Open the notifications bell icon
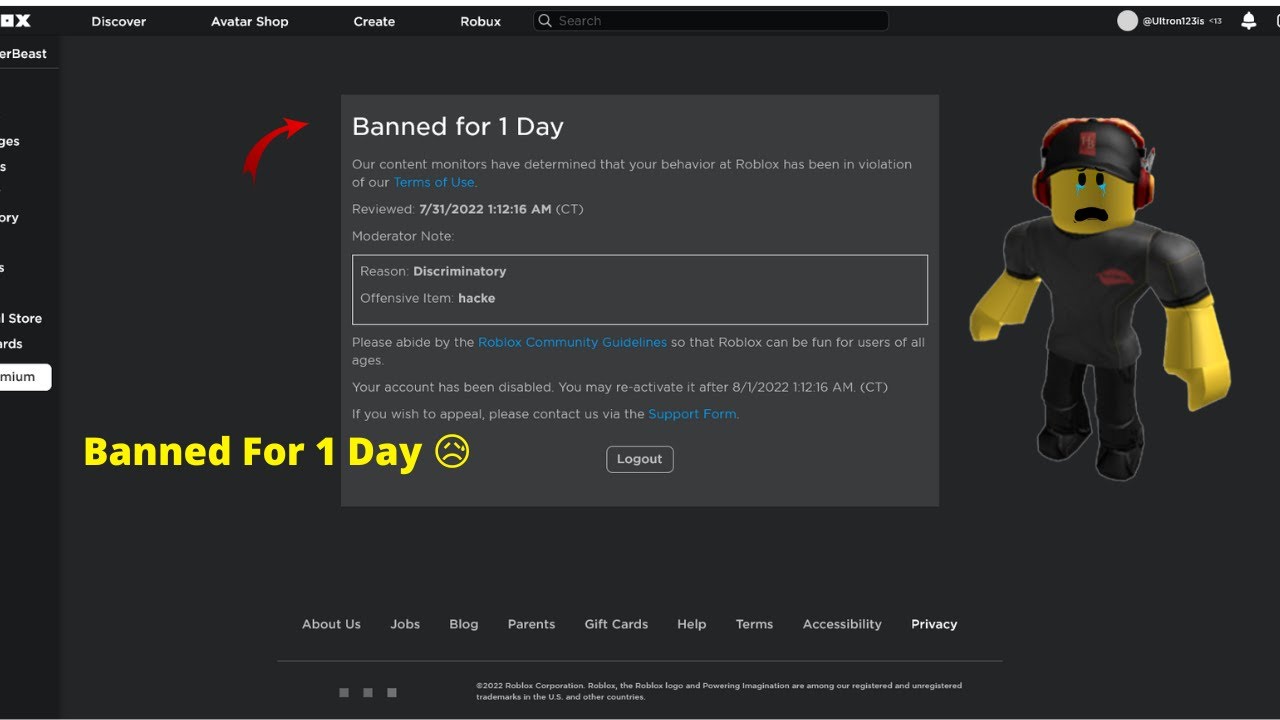 [1248, 21]
